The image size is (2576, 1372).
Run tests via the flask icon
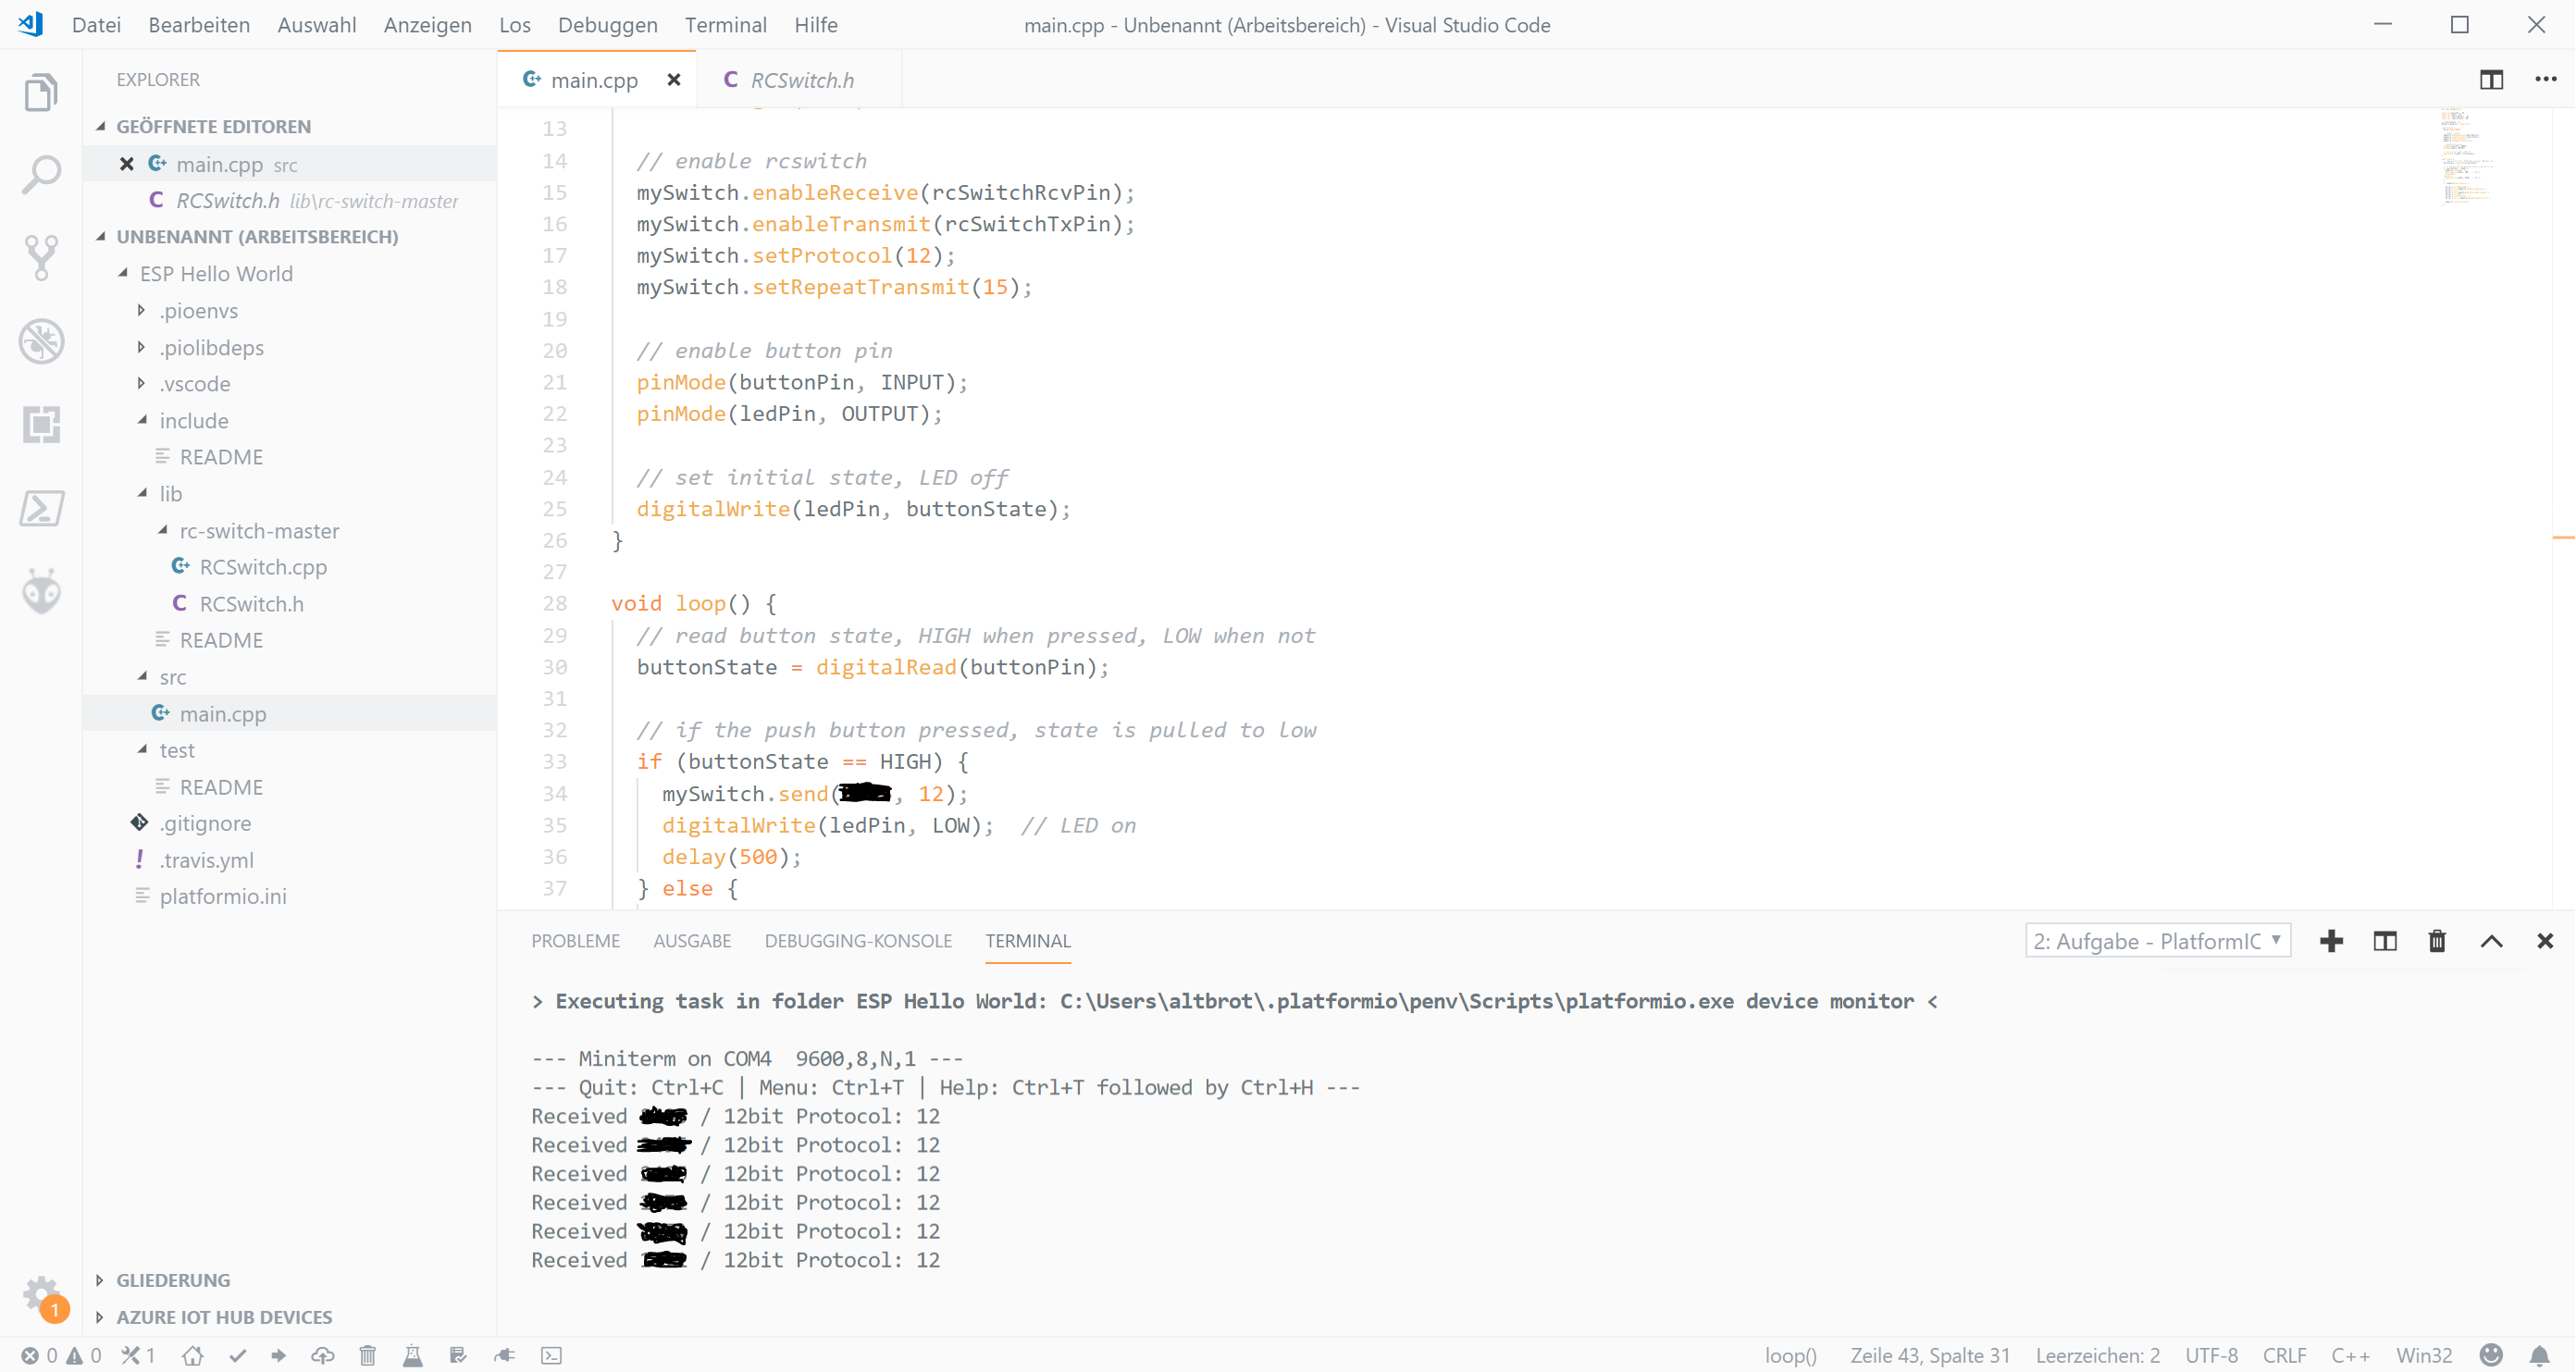click(x=413, y=1356)
